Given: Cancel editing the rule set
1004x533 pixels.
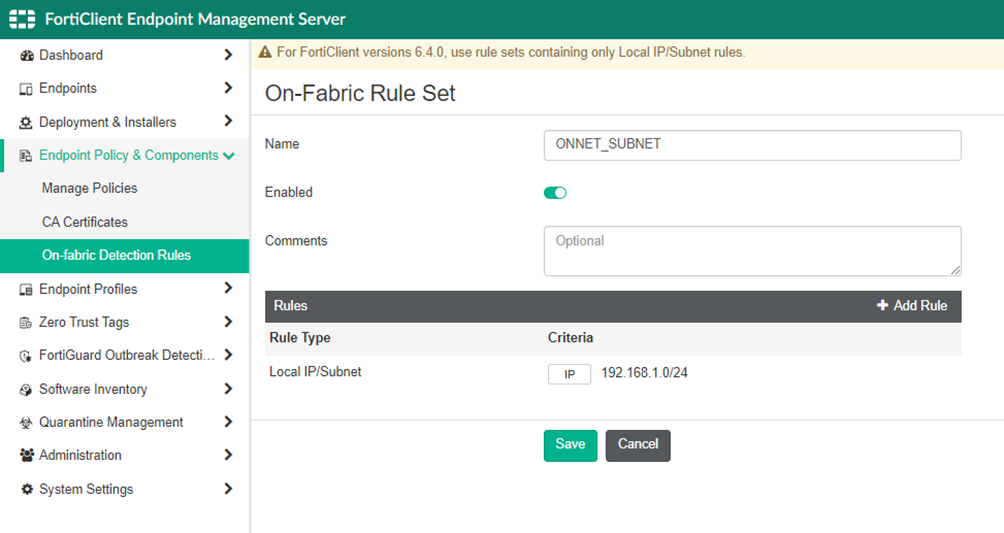Looking at the screenshot, I should pyautogui.click(x=638, y=445).
